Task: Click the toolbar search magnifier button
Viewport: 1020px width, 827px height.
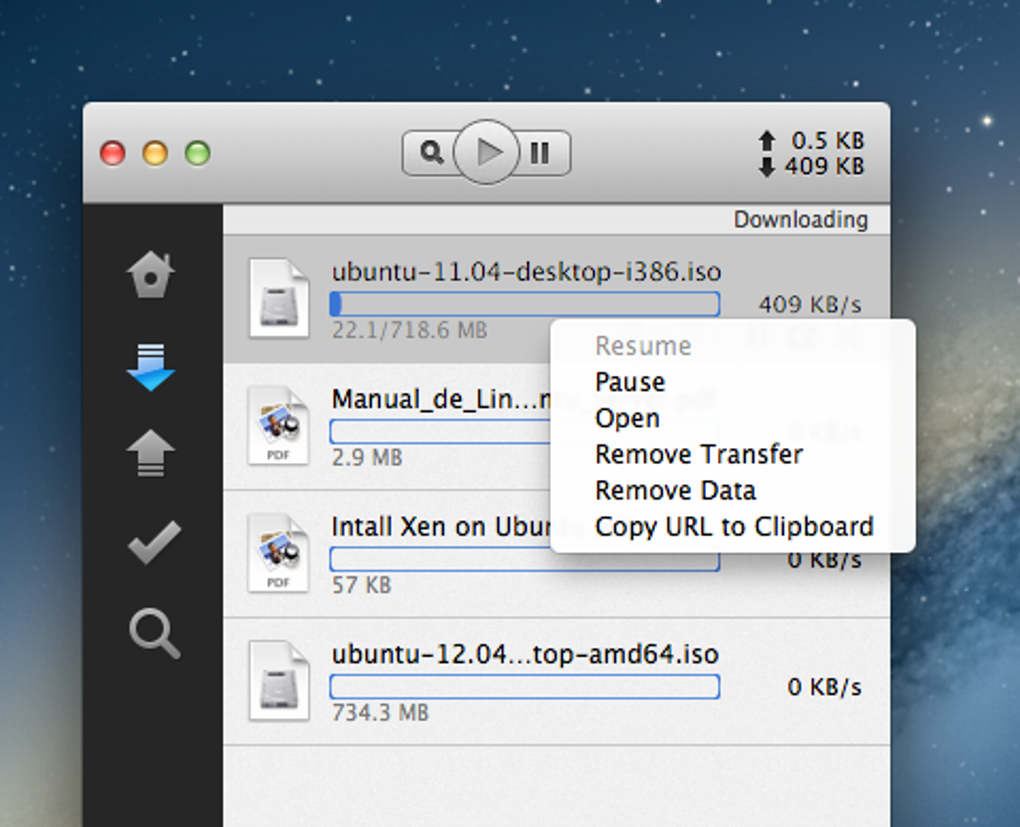Action: (430, 153)
